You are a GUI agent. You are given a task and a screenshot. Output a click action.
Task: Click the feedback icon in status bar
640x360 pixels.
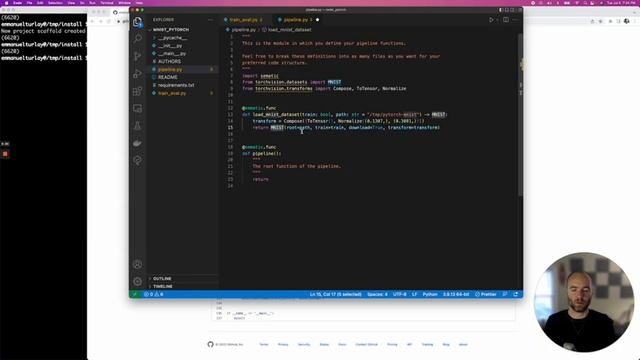[x=505, y=294]
